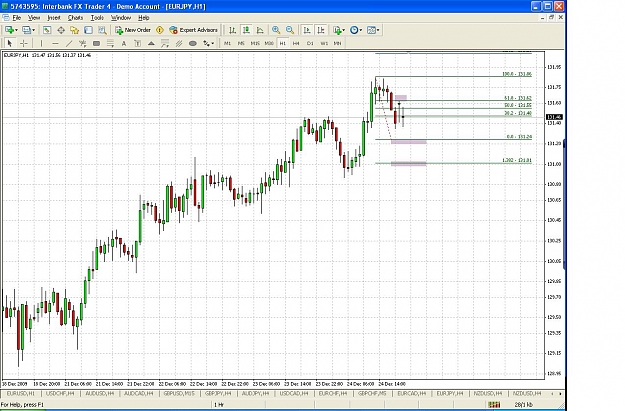
Task: Expand the Indicators dropdown arrow
Action: (x=344, y=30)
